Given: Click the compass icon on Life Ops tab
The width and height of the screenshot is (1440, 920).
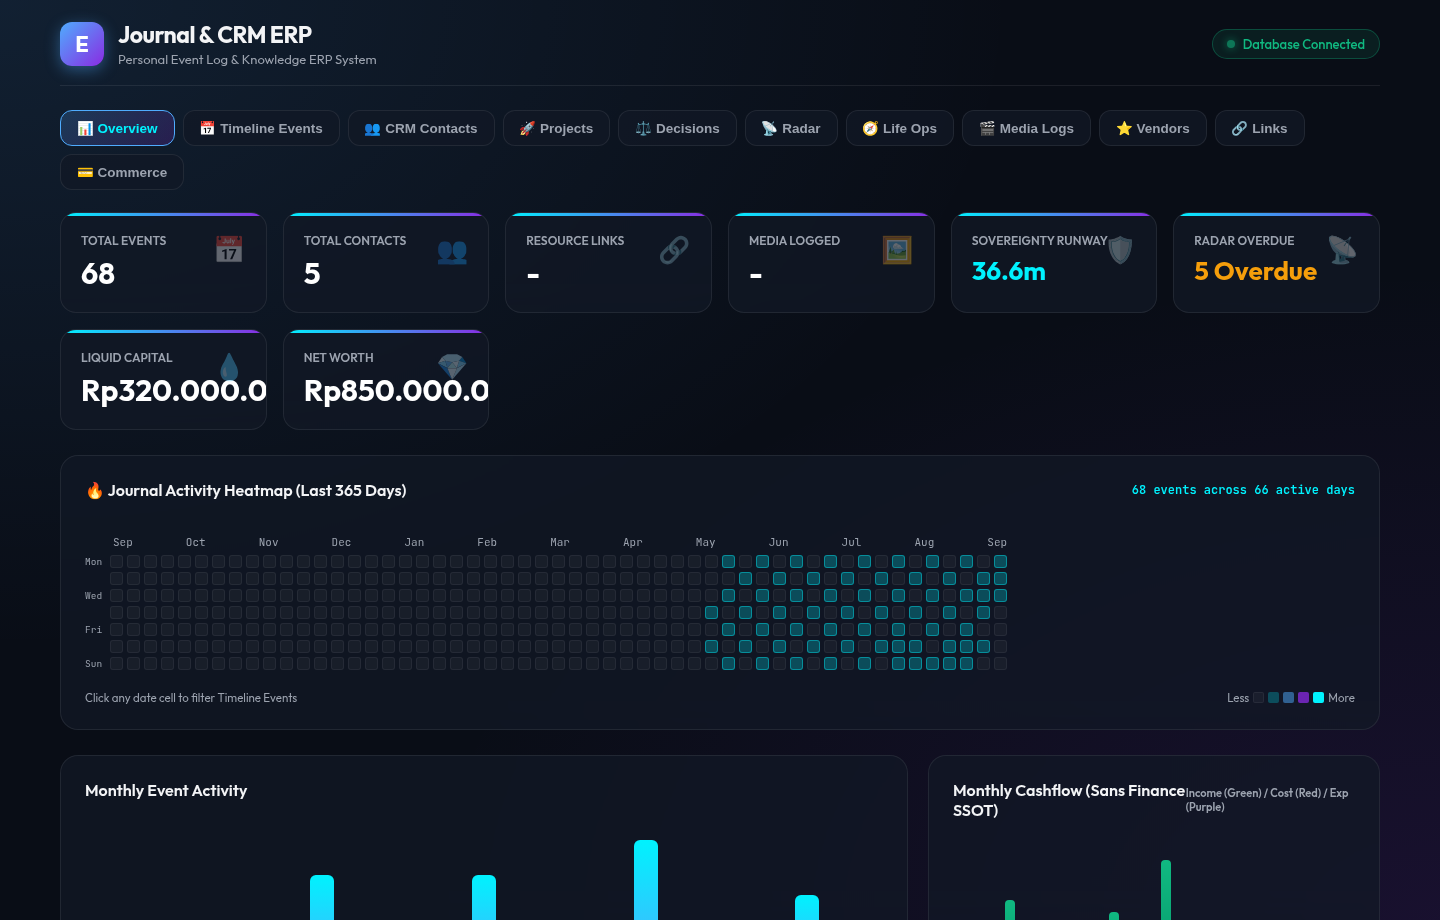Looking at the screenshot, I should (870, 128).
